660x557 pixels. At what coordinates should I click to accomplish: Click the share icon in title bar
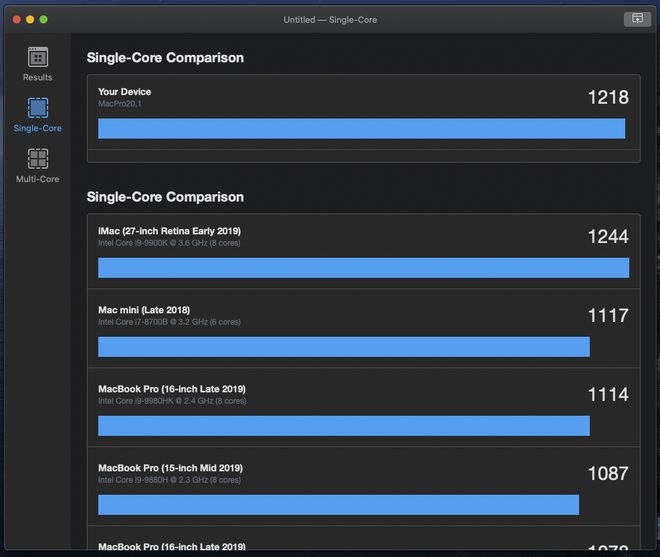[636, 19]
